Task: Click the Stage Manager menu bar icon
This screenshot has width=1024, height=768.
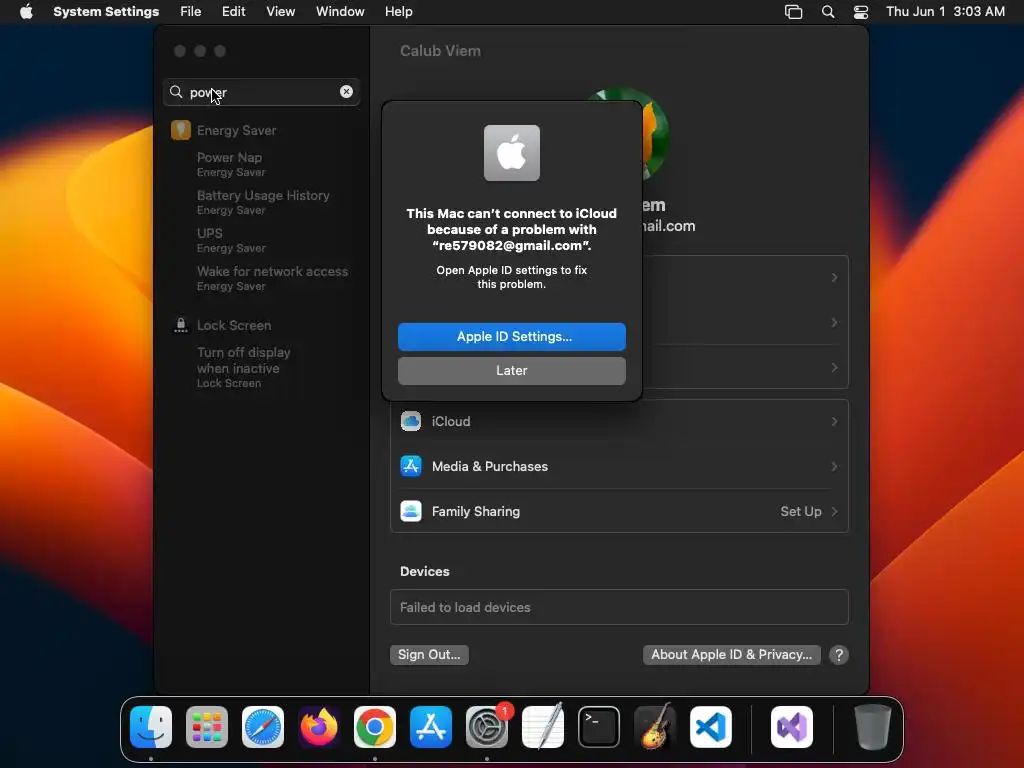Action: coord(793,12)
